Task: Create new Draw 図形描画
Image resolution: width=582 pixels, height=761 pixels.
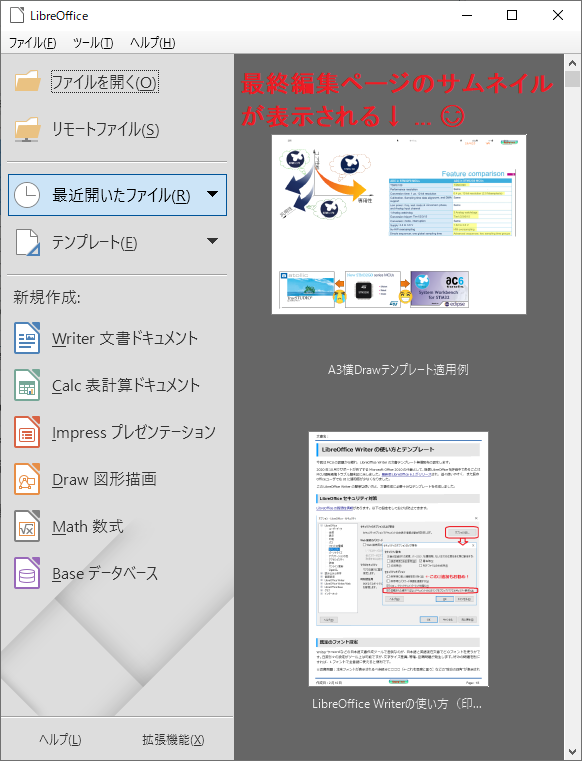Action: 104,480
